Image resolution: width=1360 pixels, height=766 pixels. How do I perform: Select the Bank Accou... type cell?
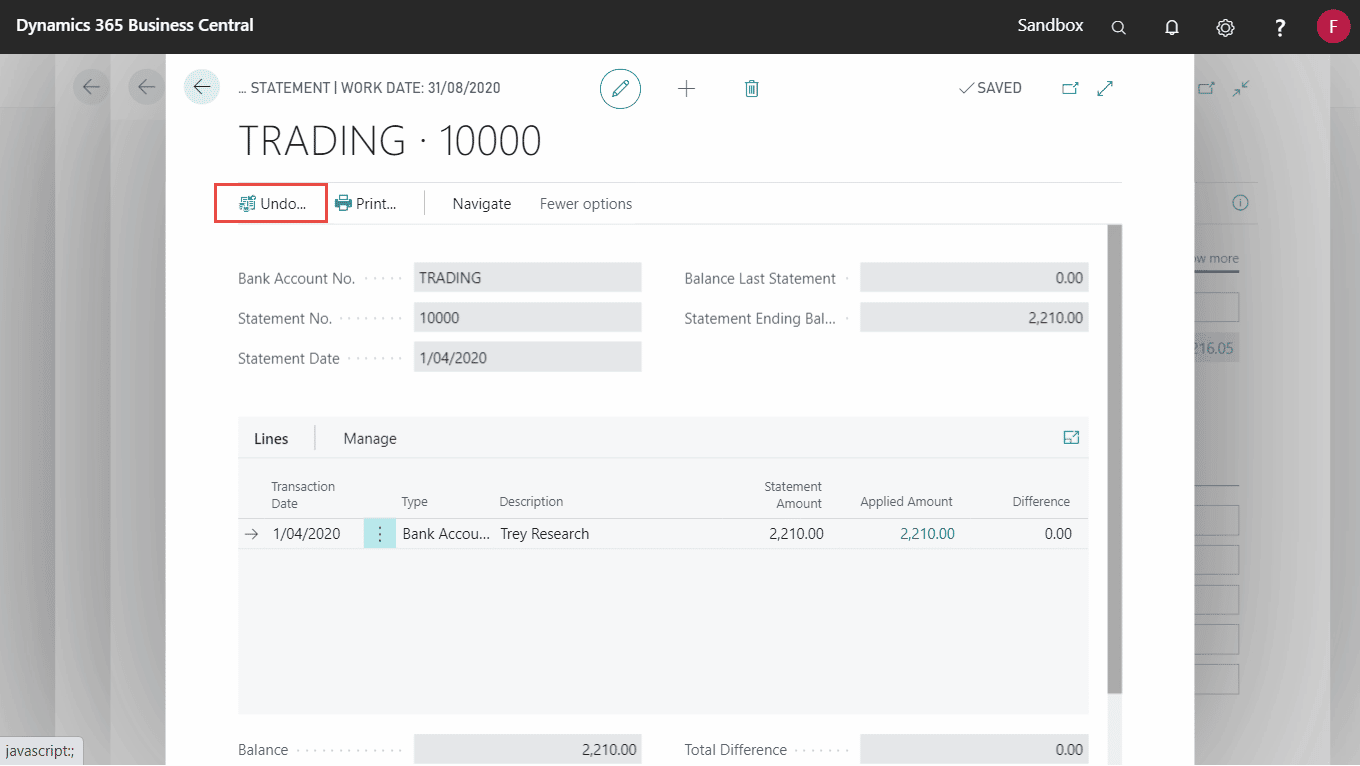click(447, 534)
